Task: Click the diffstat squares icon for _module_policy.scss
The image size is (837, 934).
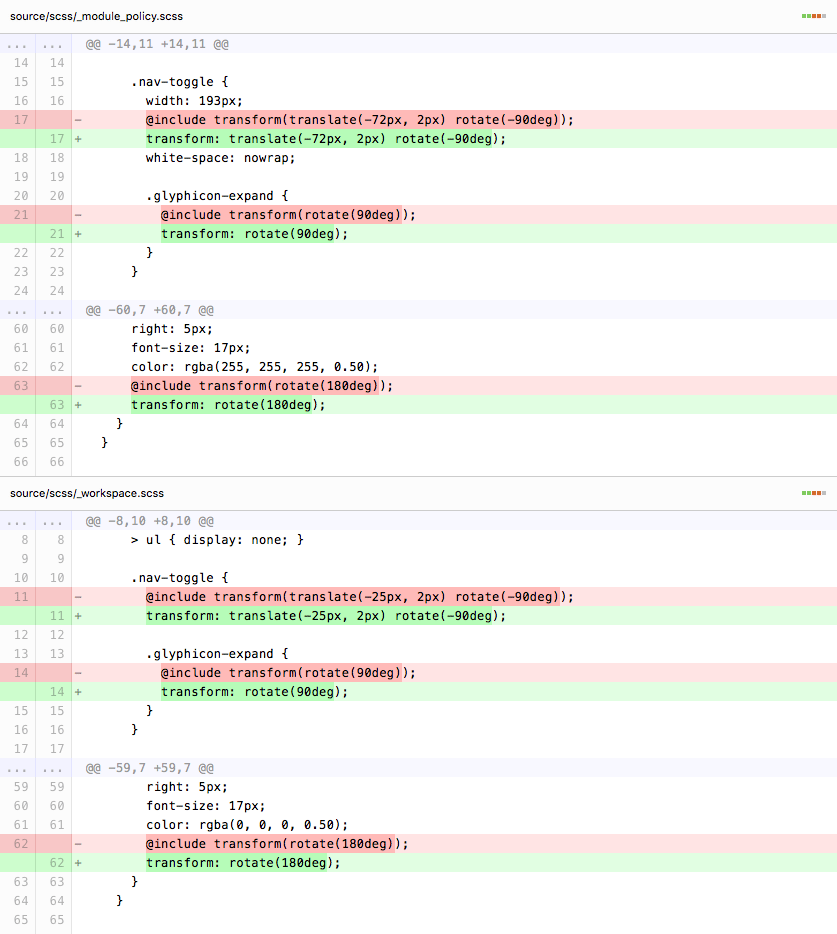Action: pos(814,16)
